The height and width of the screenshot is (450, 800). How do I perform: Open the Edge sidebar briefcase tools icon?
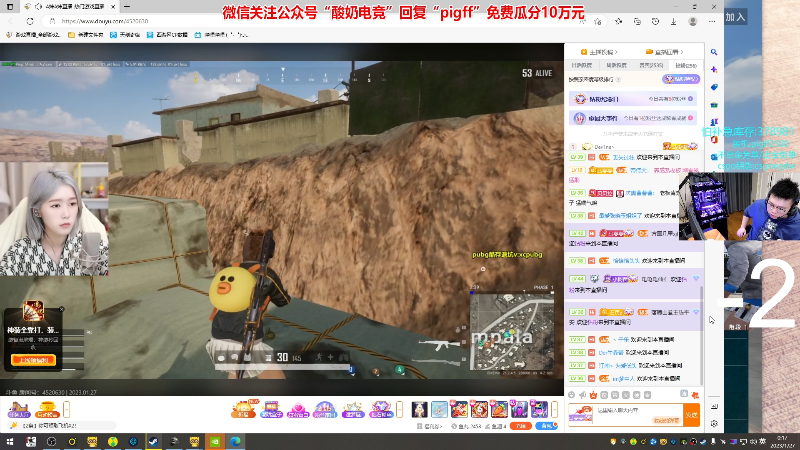(x=714, y=105)
